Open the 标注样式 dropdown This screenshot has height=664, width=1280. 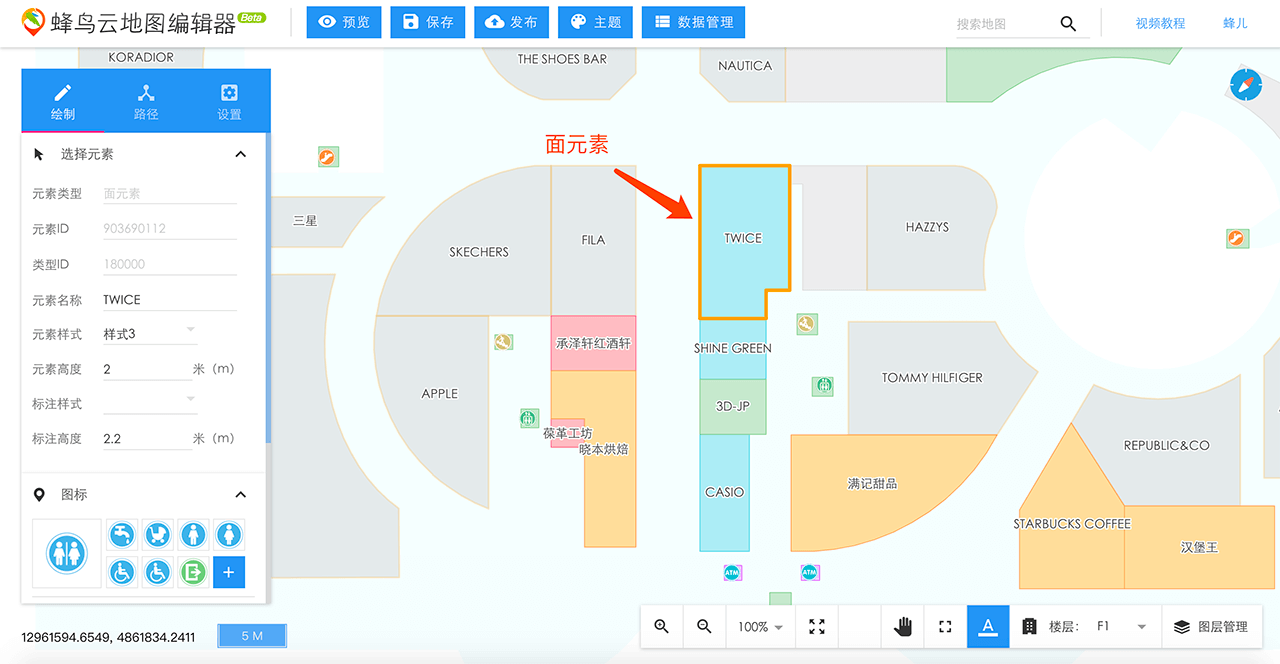pos(150,404)
